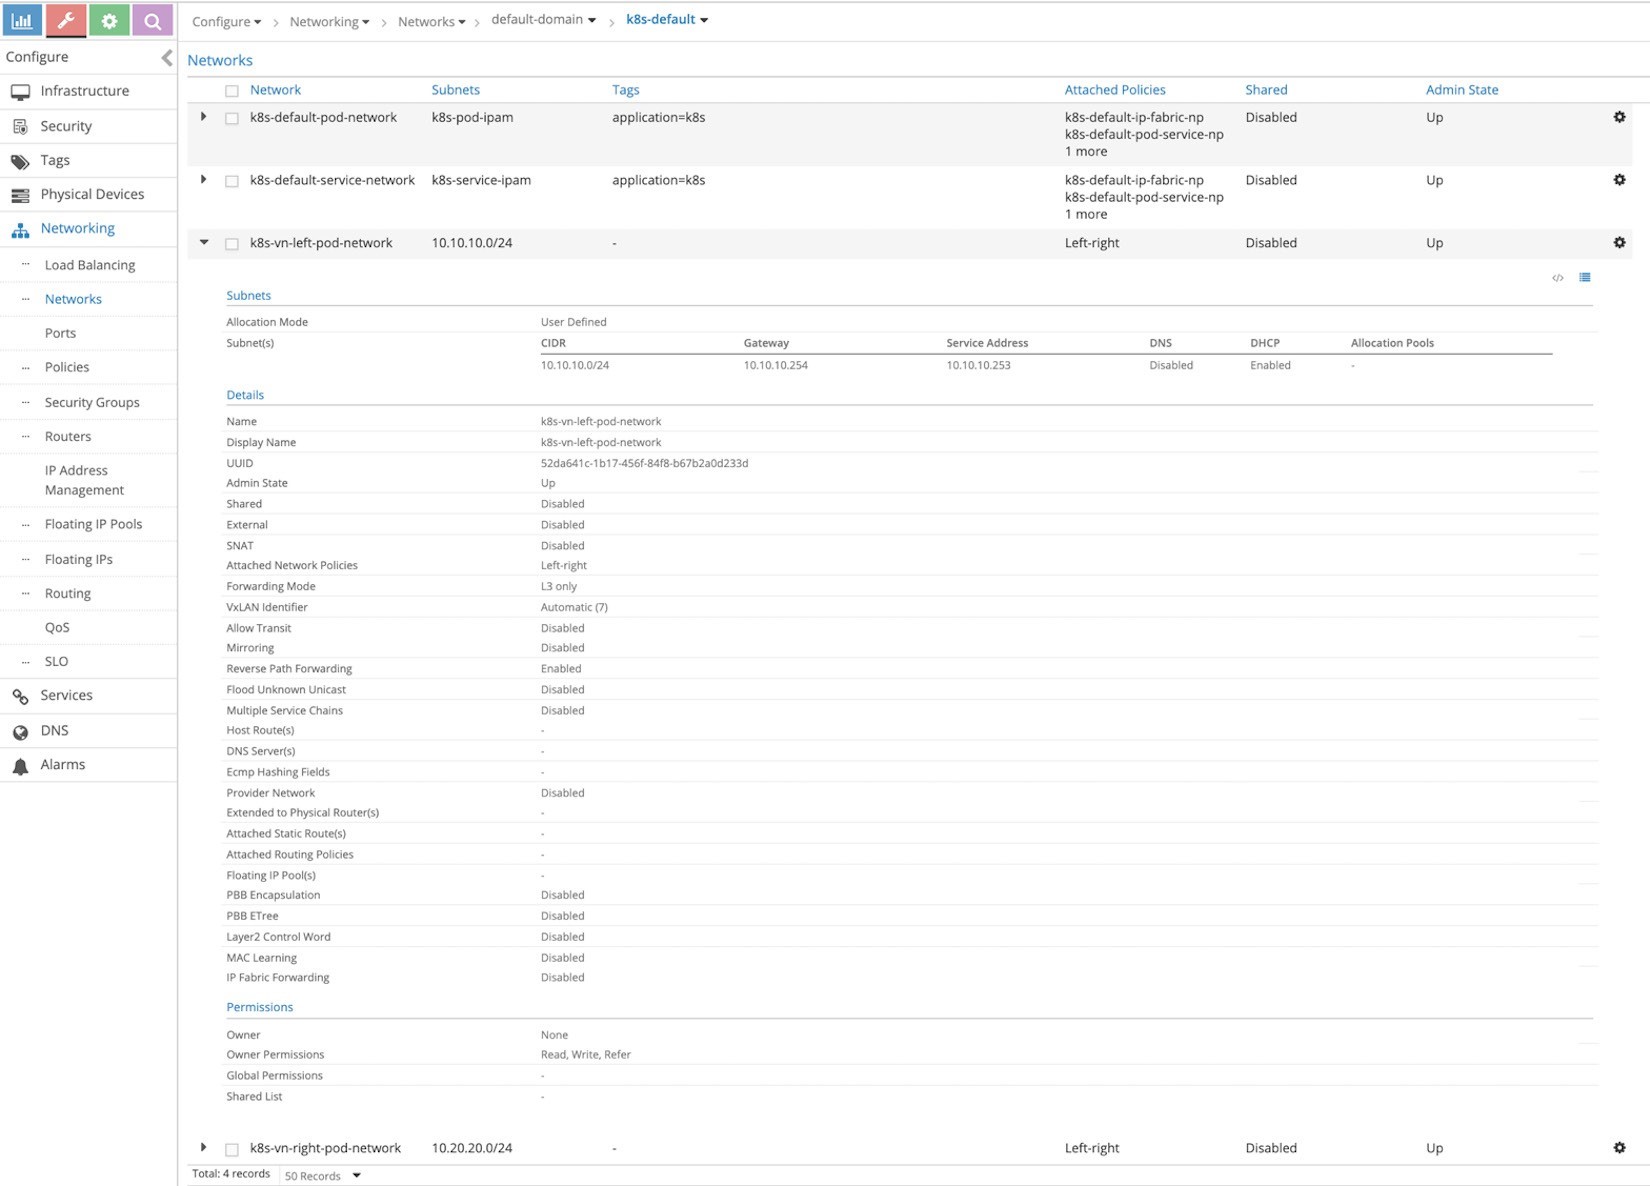Select Physical Devices in the sidebar
This screenshot has width=1650, height=1186.
92,194
